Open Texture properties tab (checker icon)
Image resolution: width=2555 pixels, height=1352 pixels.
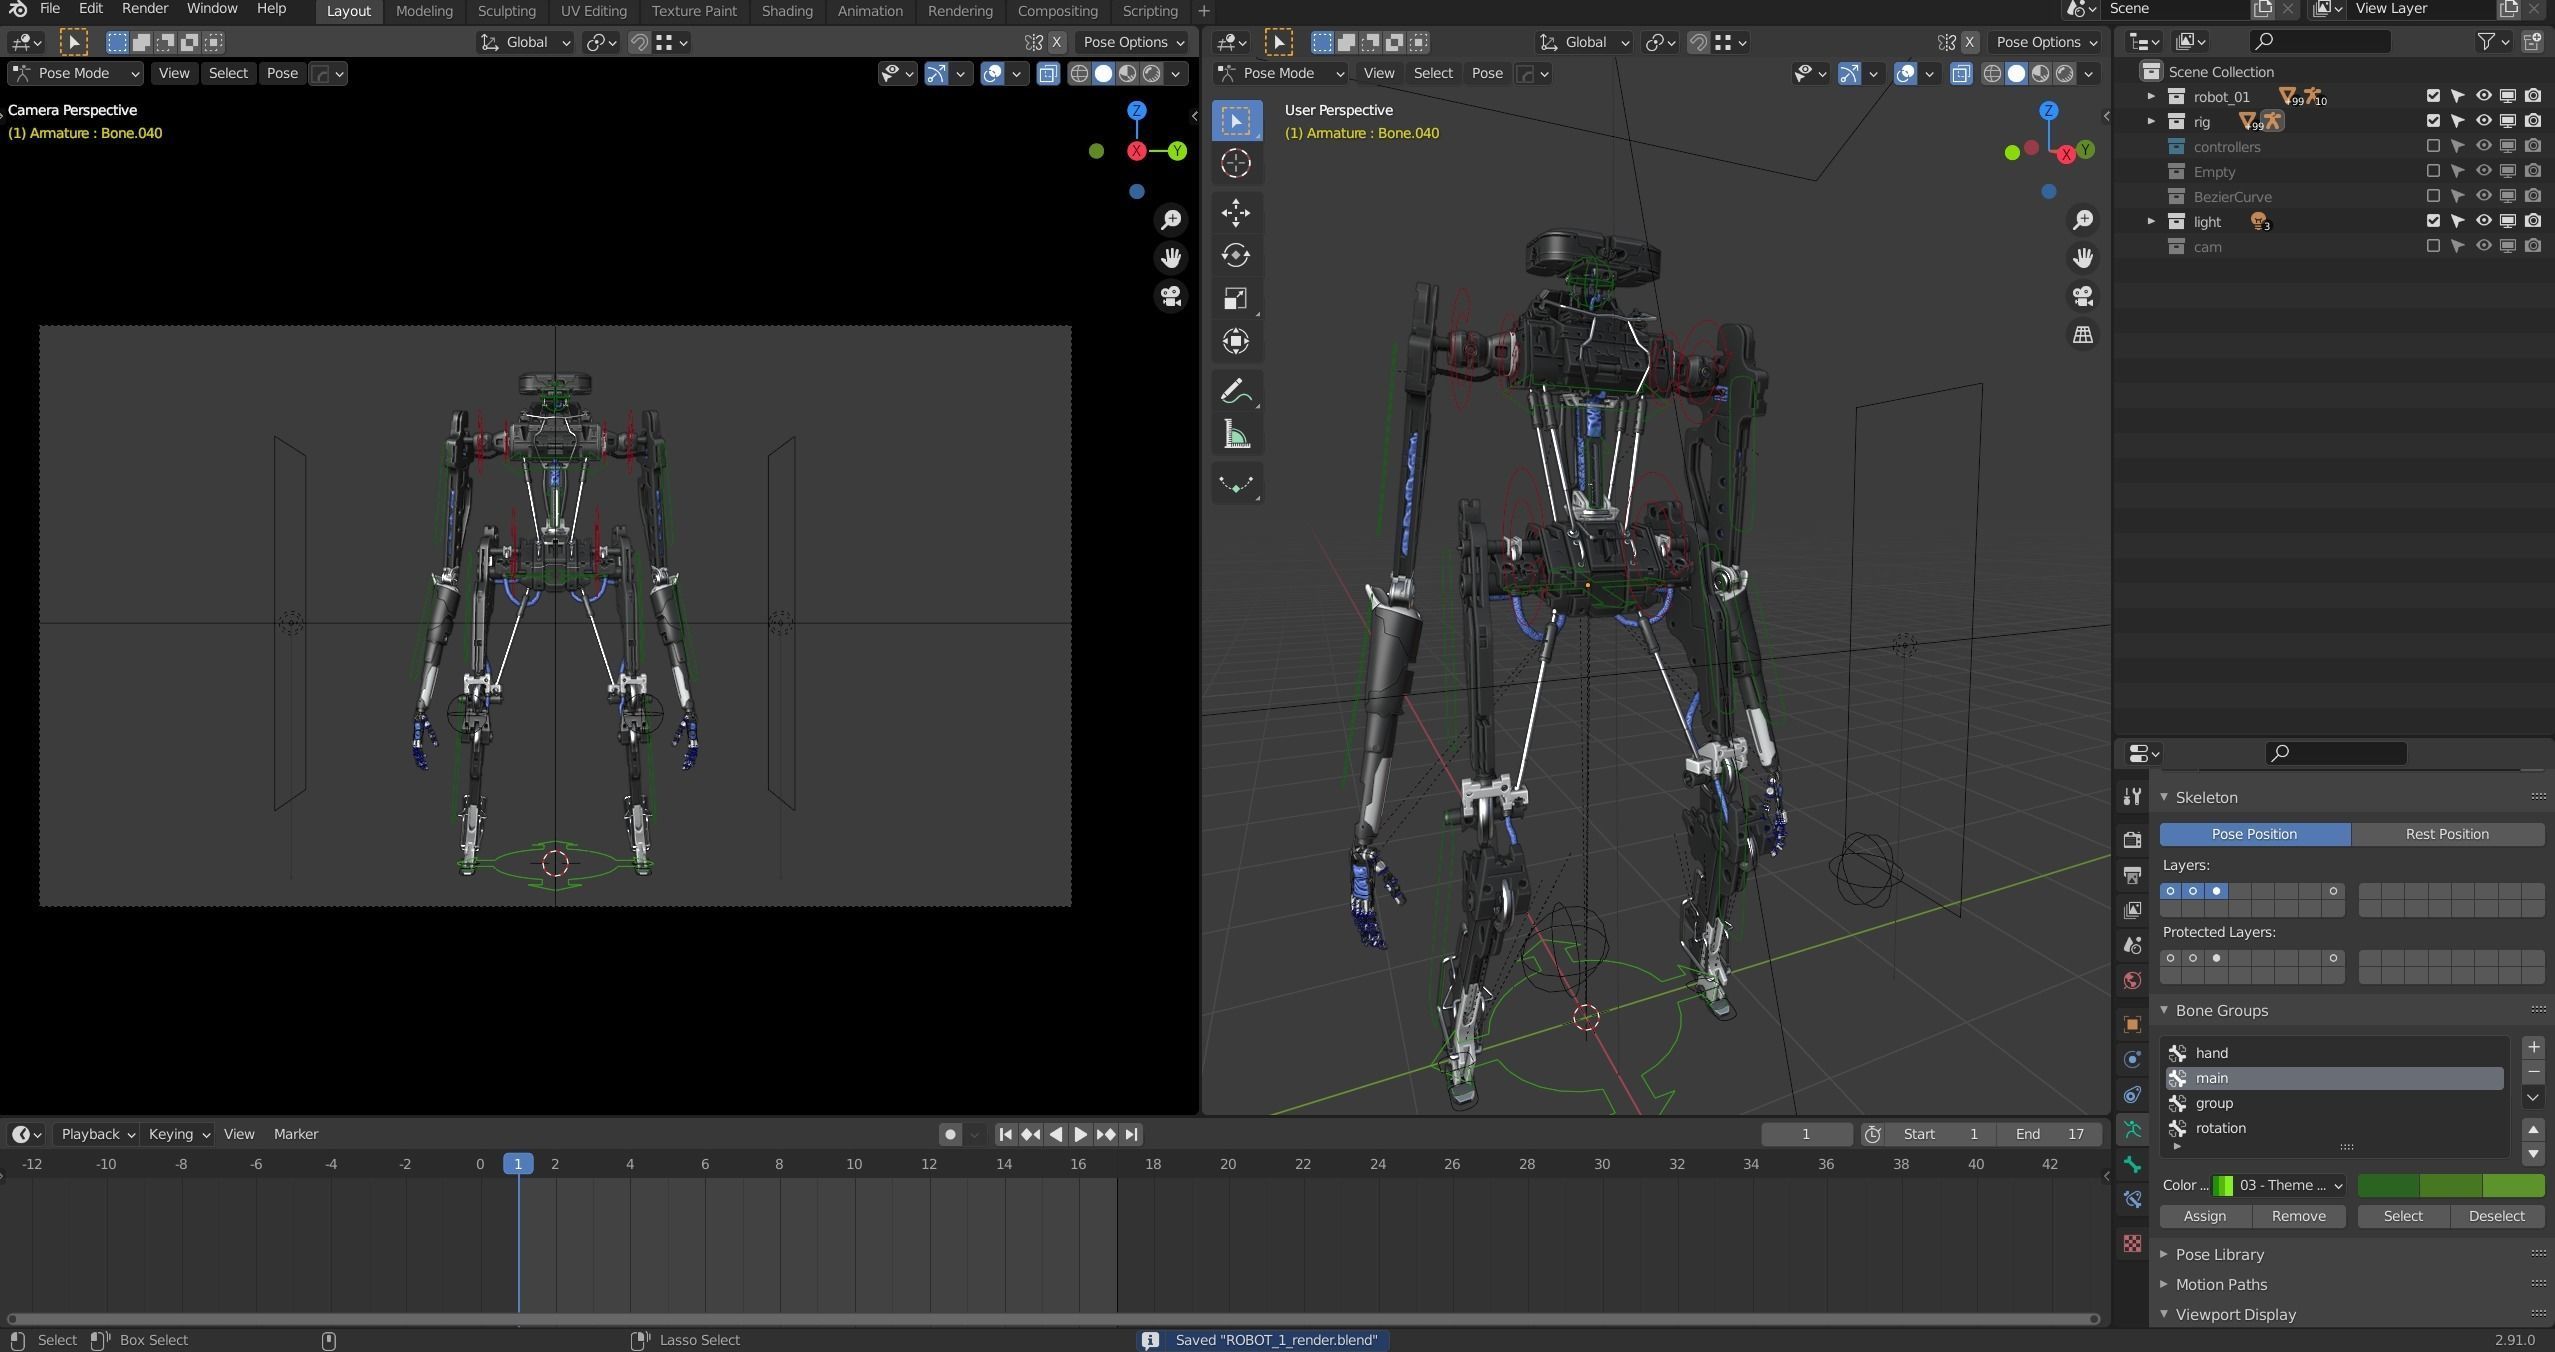(x=2132, y=1243)
